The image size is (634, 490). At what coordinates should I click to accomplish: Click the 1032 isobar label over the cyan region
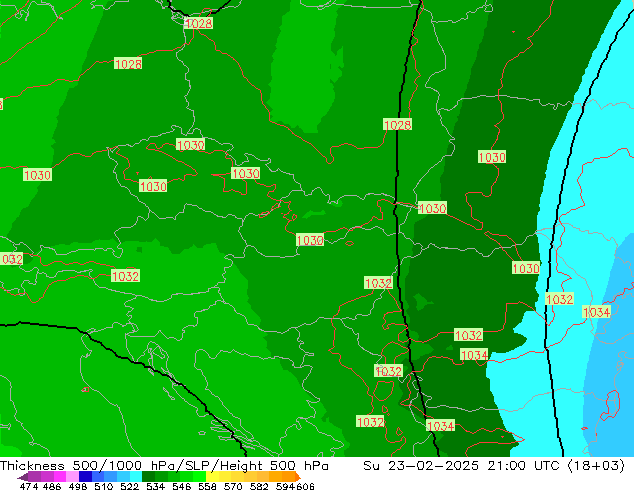tap(560, 299)
